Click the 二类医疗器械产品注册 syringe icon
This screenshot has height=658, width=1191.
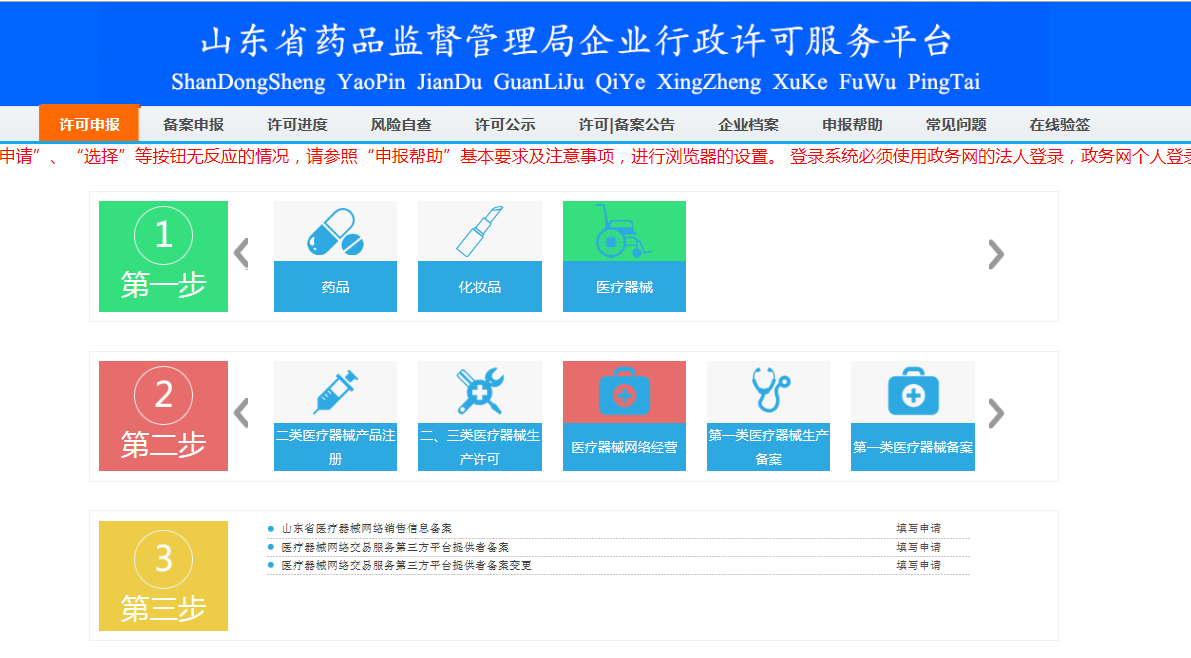coord(335,390)
